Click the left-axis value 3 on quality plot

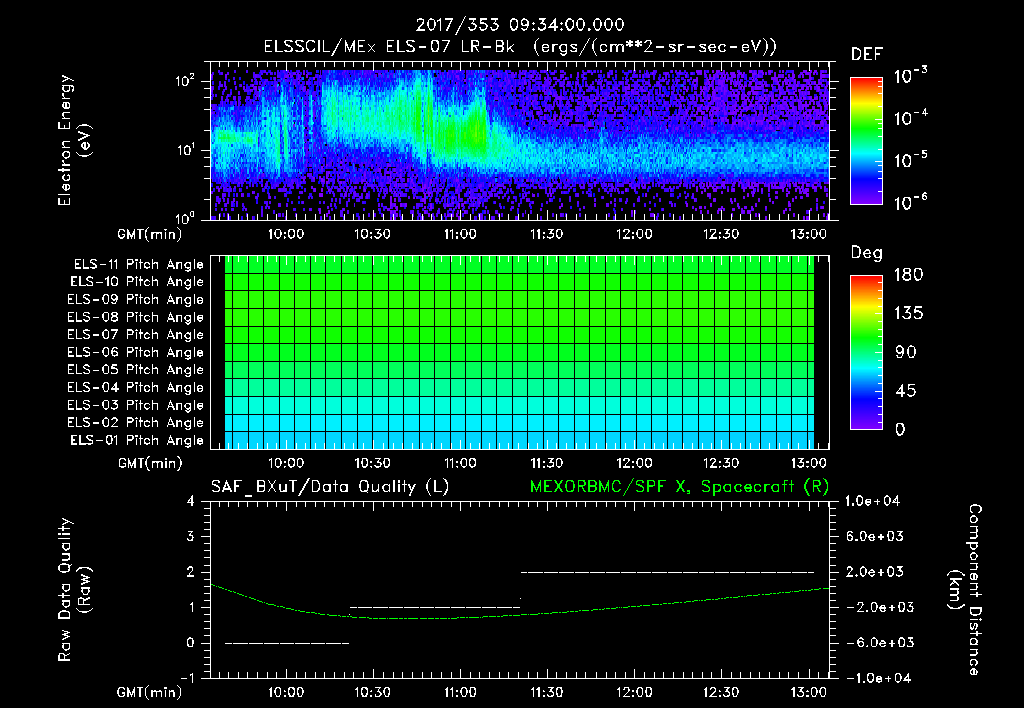191,537
